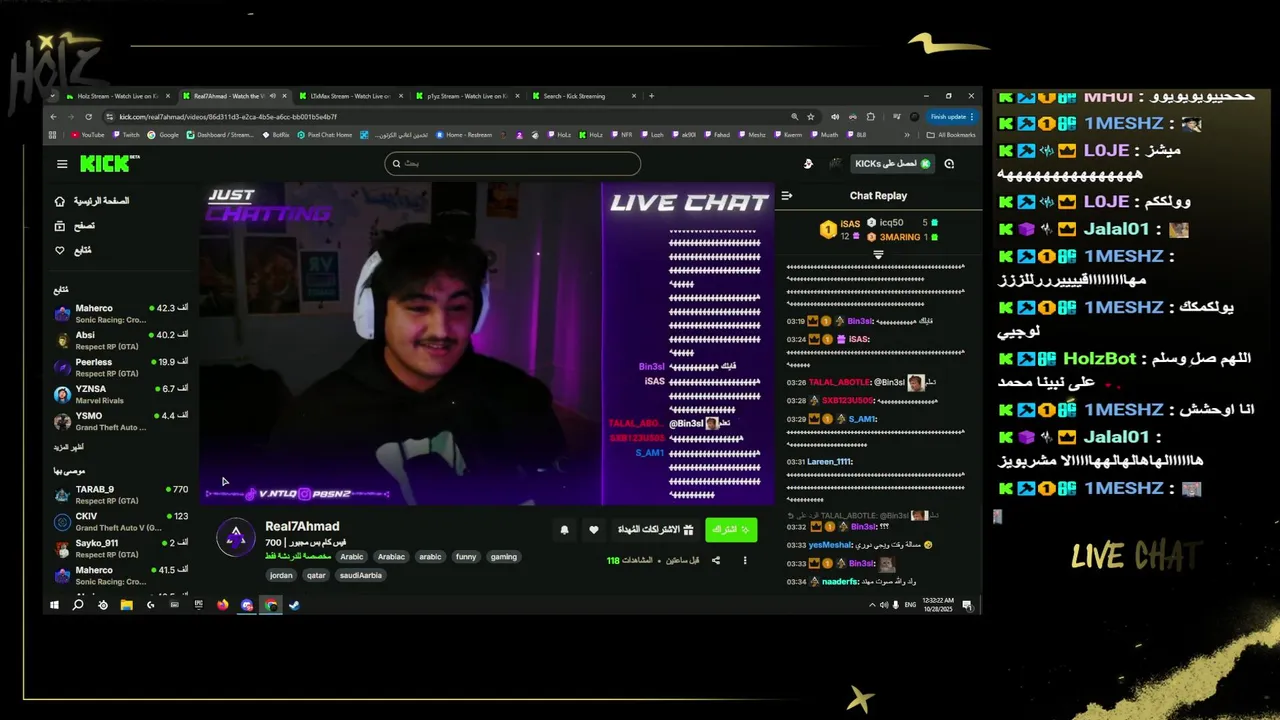This screenshot has height=720, width=1280.
Task: Select the qatar tag
Action: point(316,575)
